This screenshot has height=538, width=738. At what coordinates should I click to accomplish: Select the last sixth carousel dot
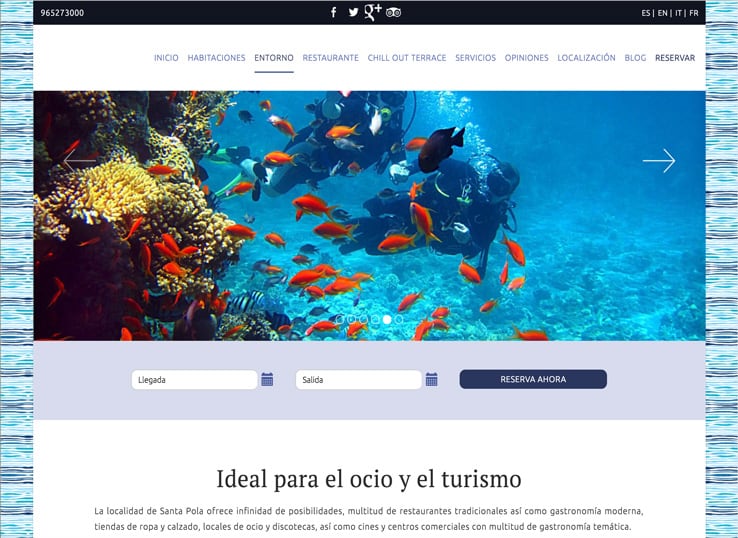399,319
